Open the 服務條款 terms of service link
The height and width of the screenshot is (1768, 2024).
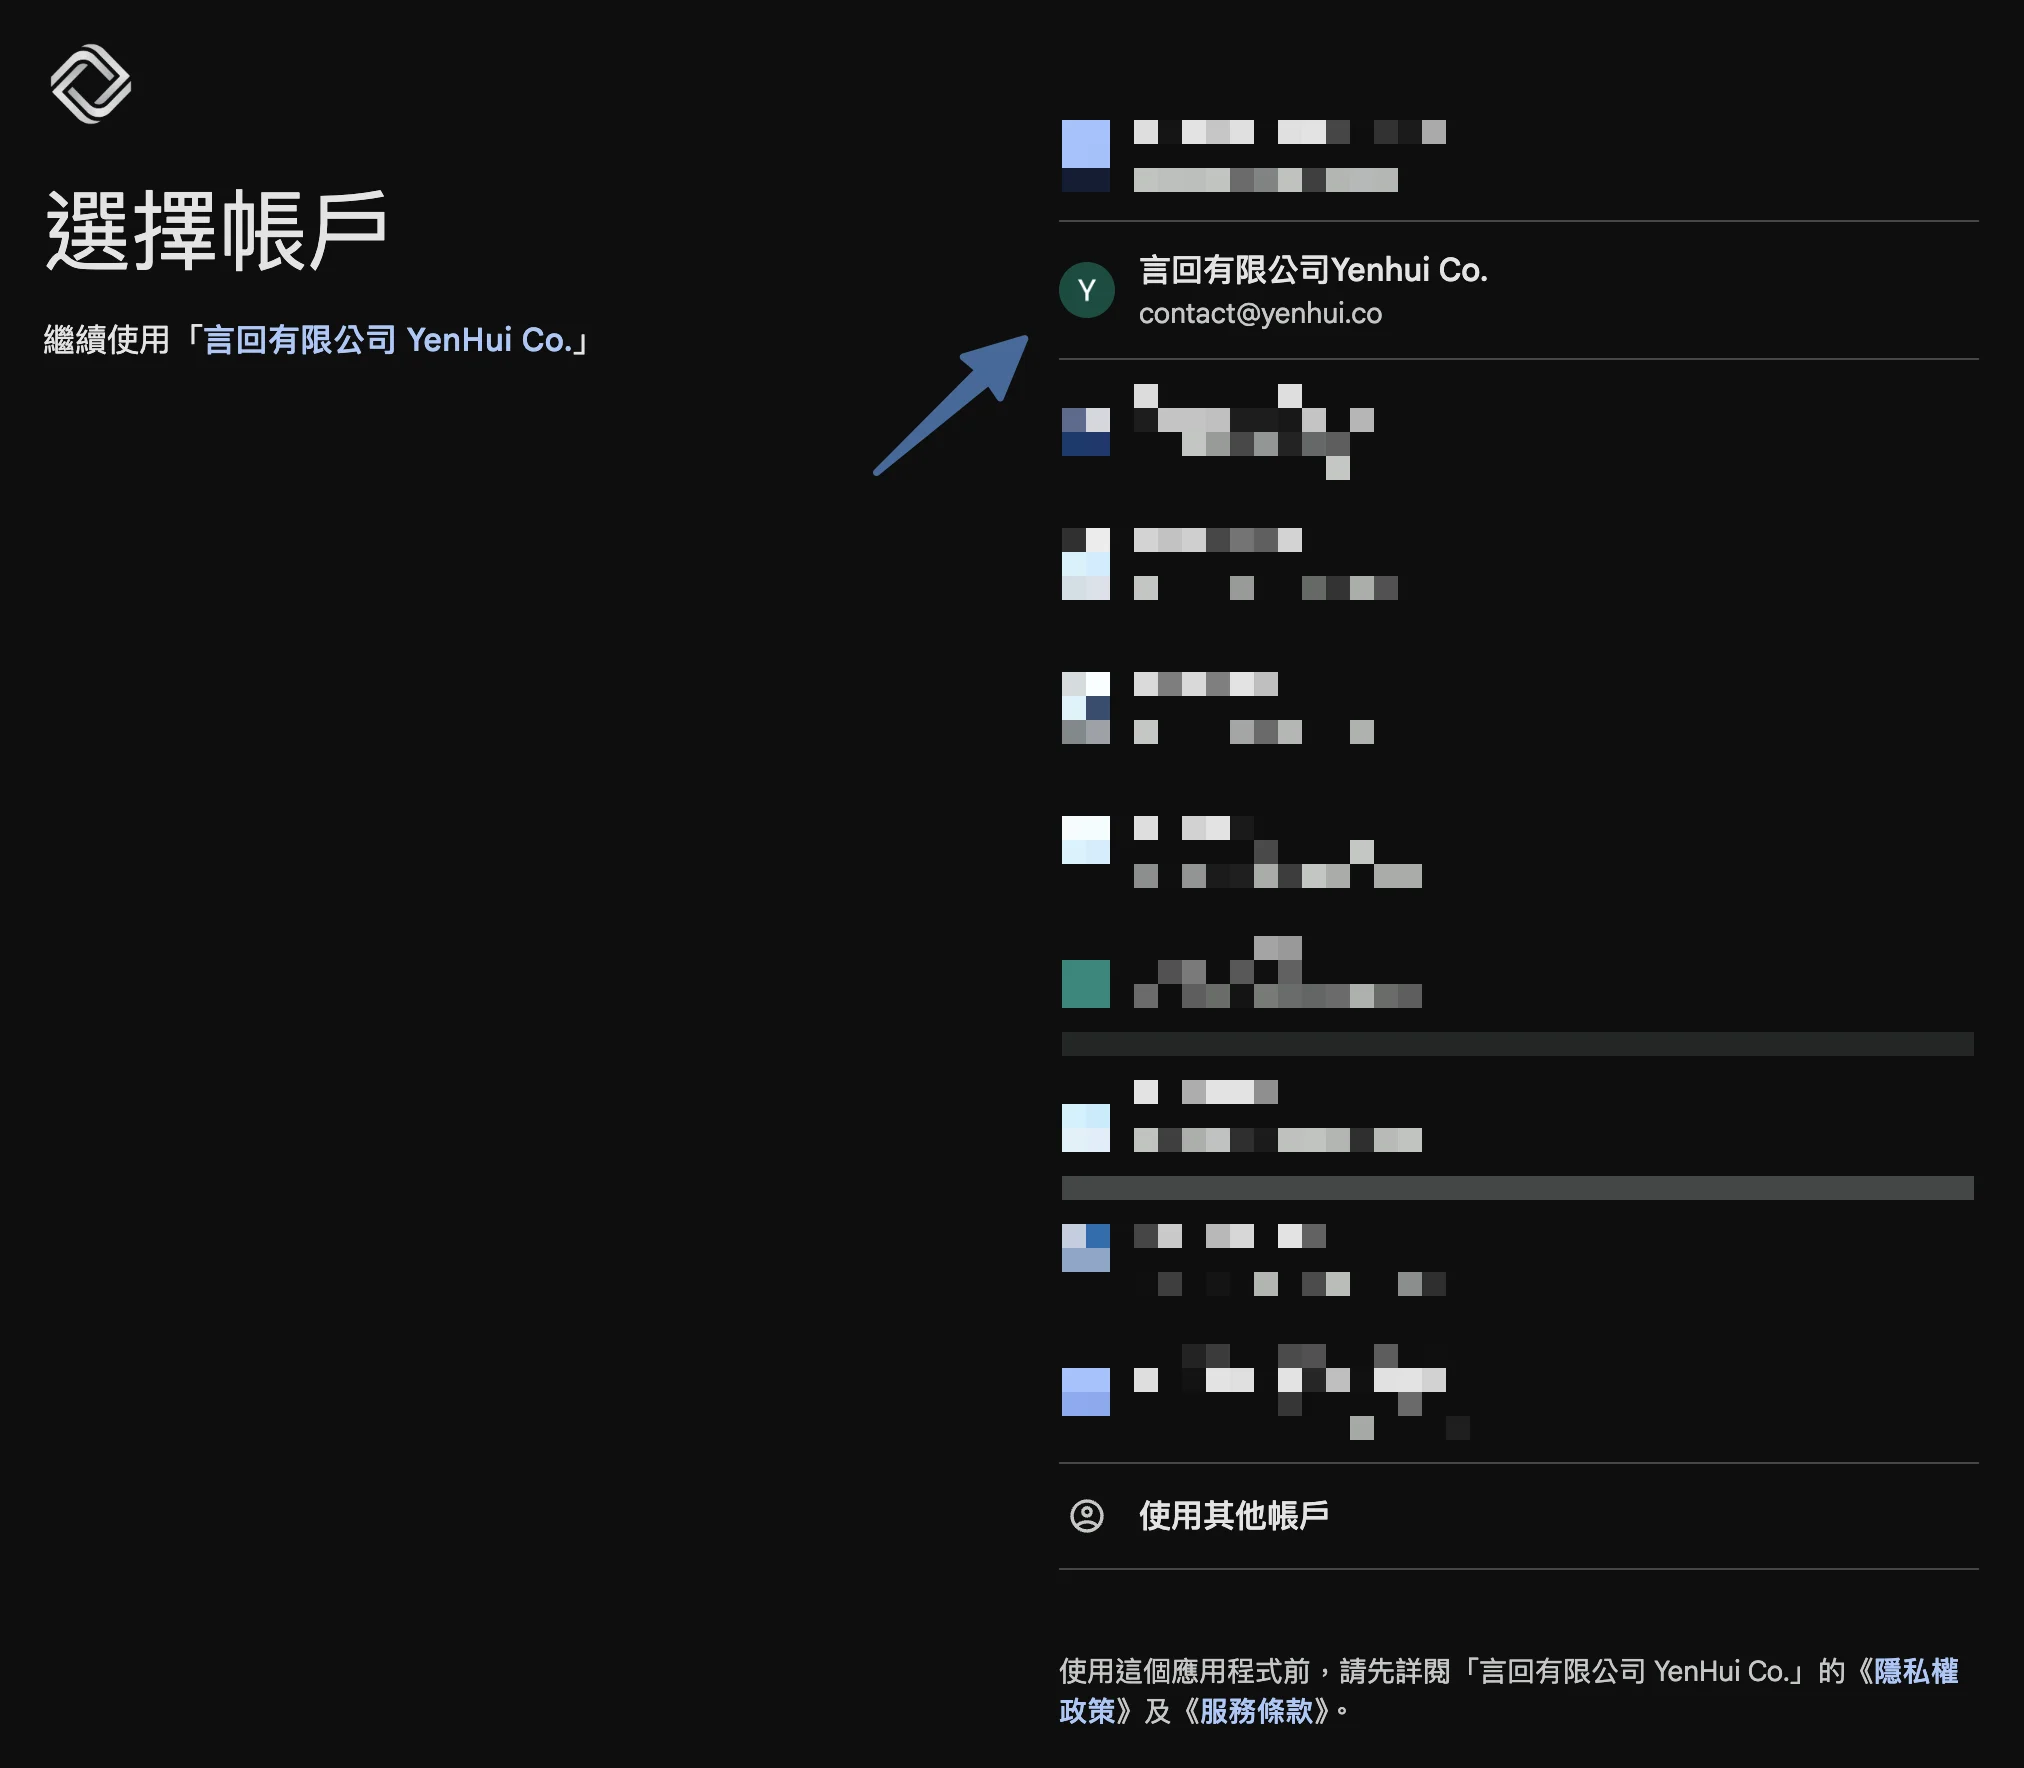pyautogui.click(x=1257, y=1711)
